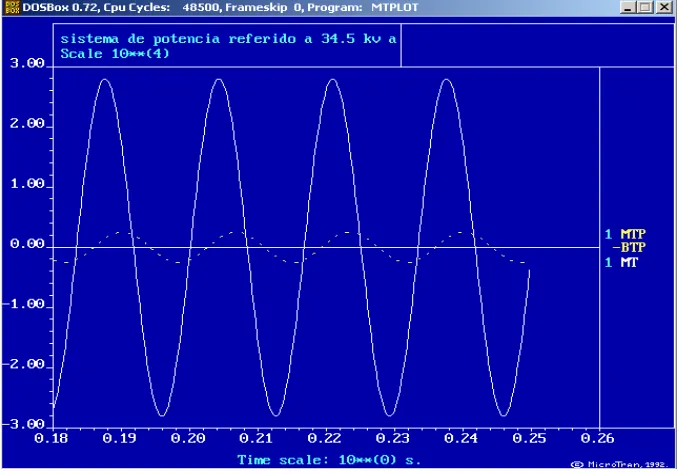Viewport: 682px width, 474px height.
Task: Click the MTP legend entry
Action: point(633,234)
